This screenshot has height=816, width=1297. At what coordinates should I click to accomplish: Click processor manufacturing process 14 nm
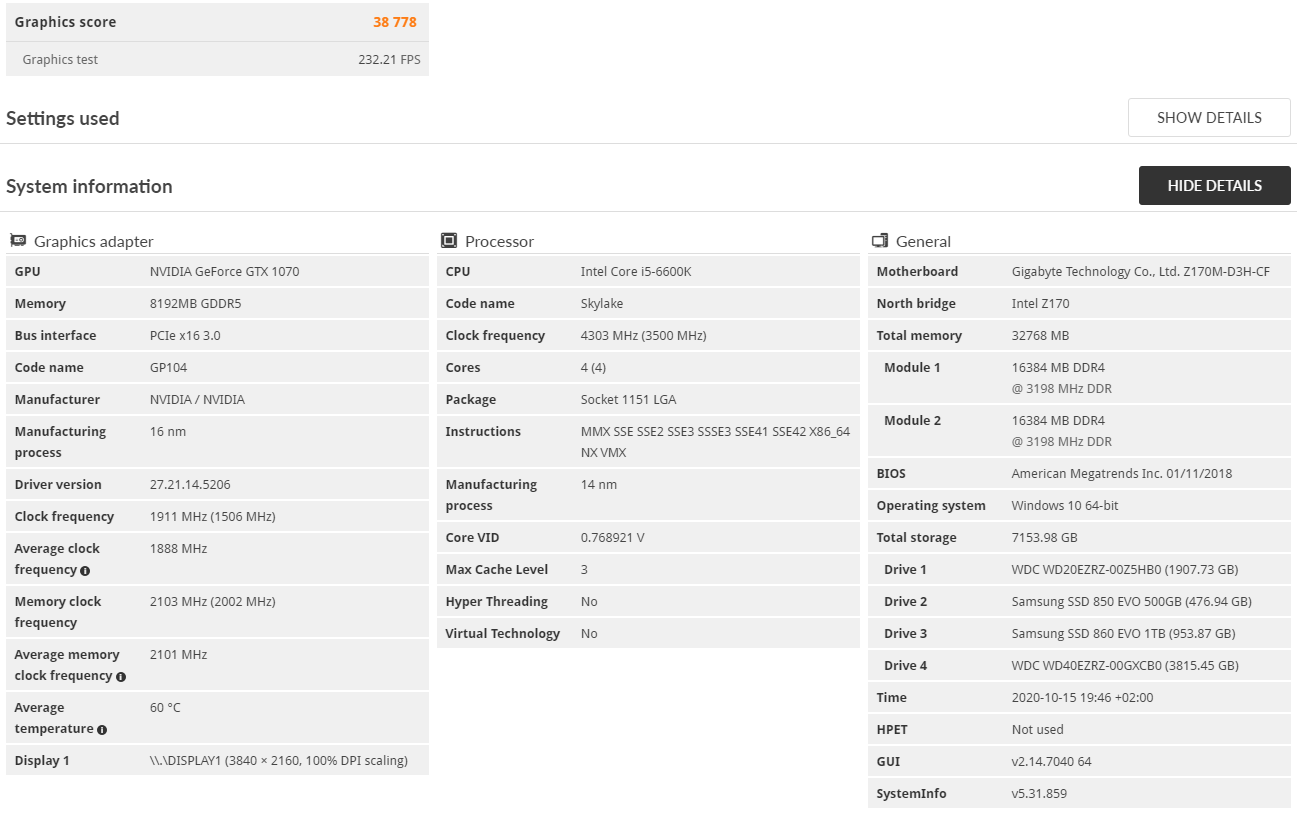click(x=599, y=484)
